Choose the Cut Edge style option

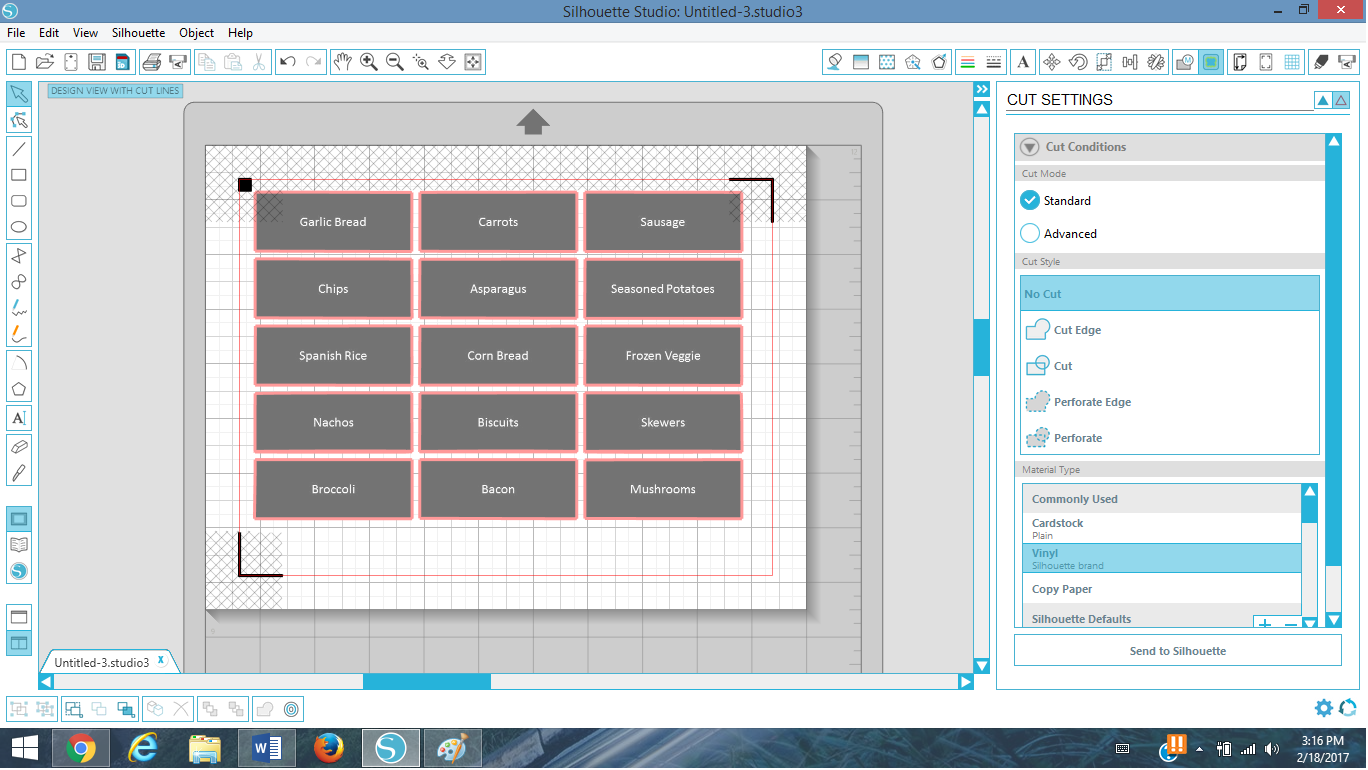coord(1170,329)
